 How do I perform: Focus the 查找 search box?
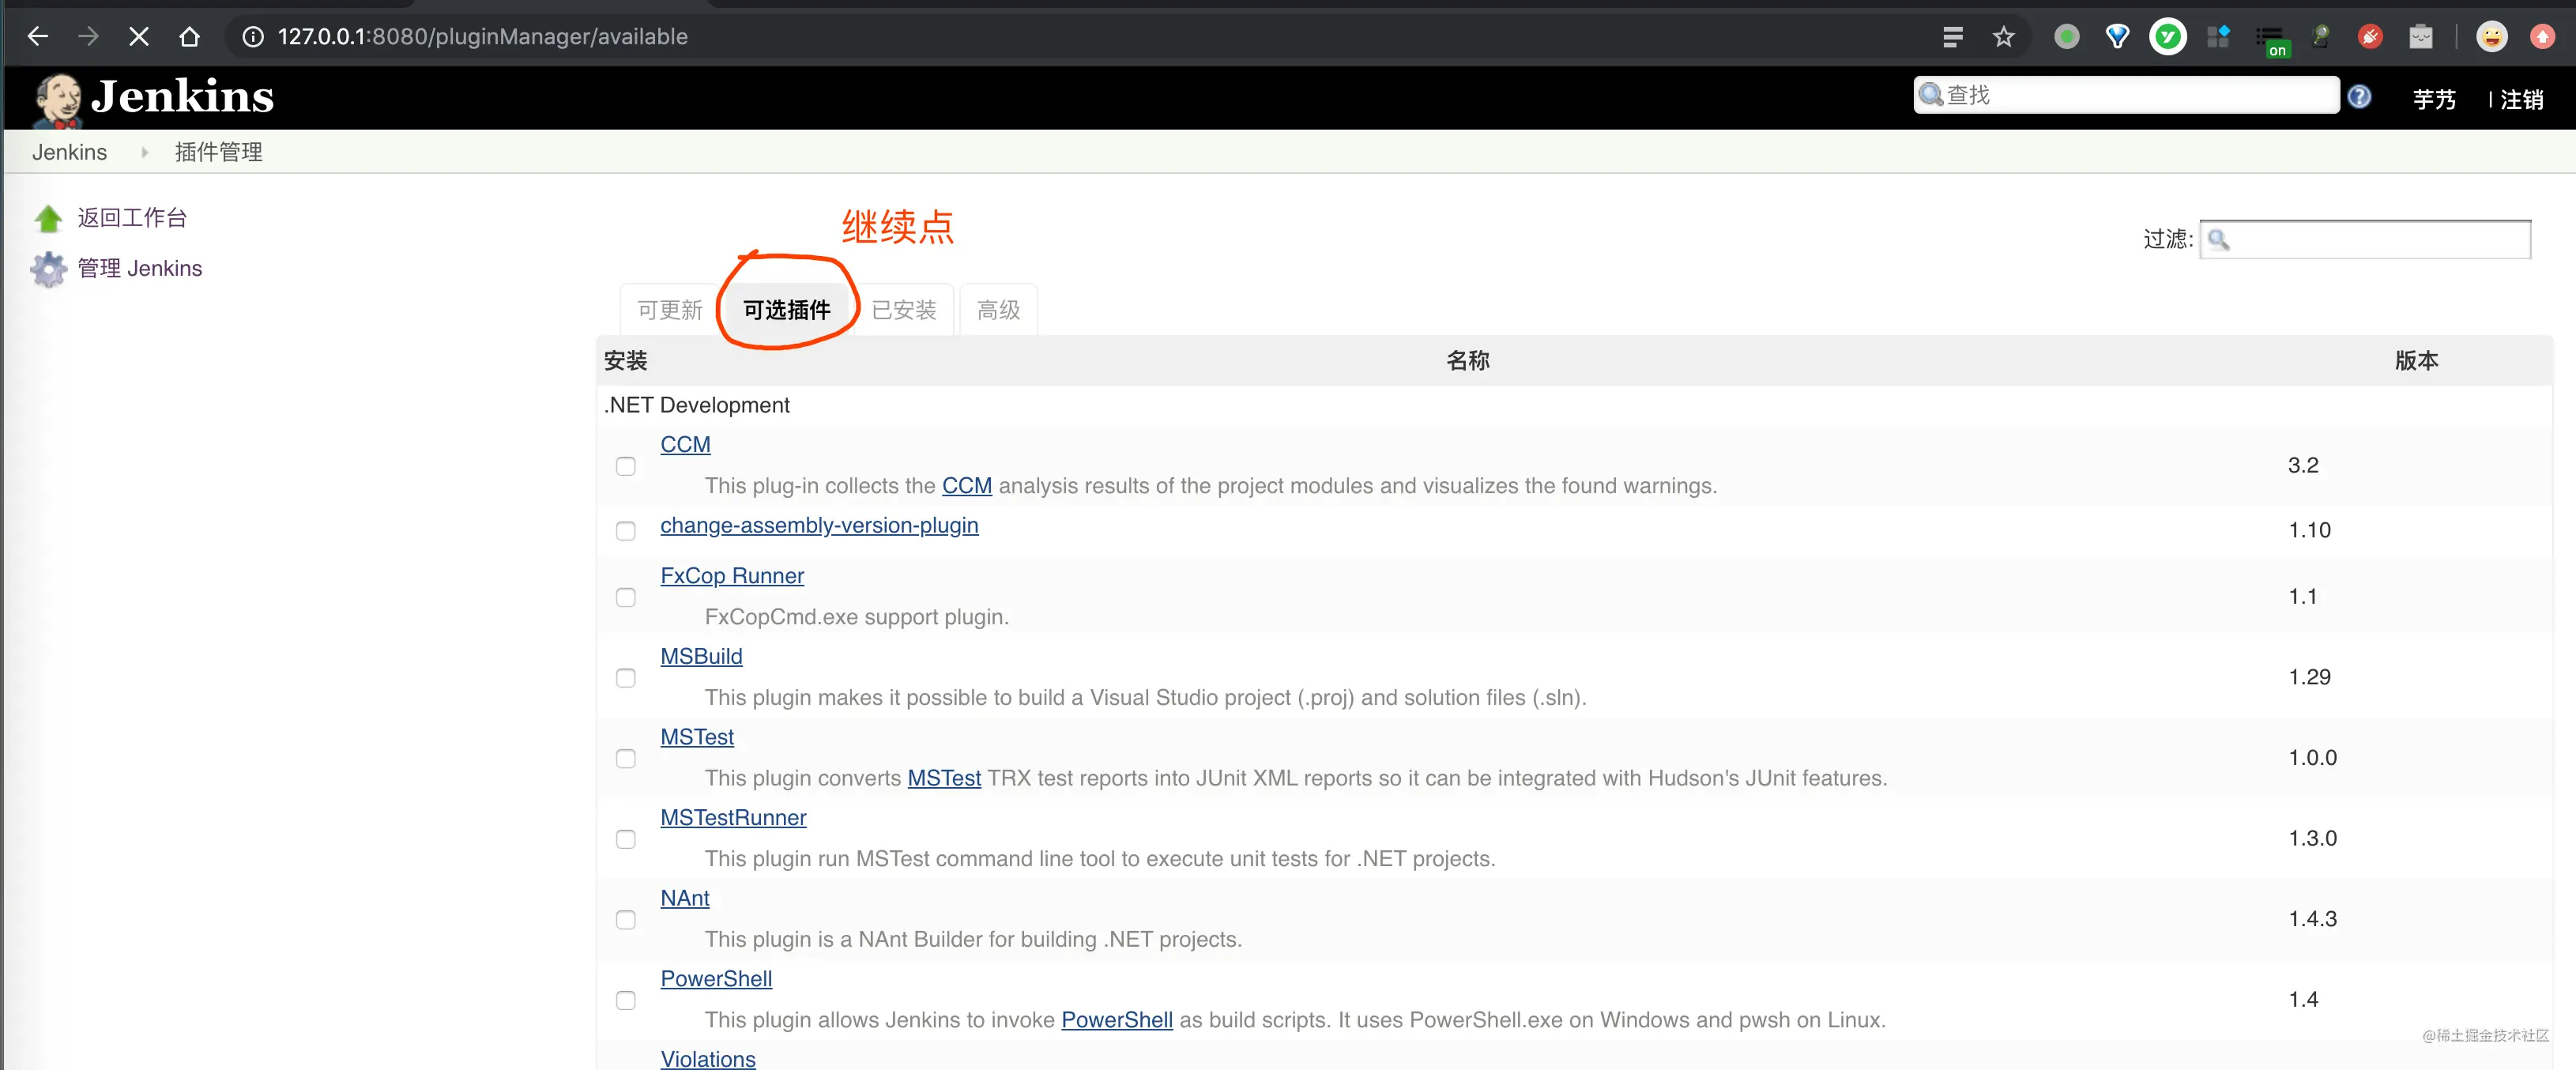(x=2126, y=95)
